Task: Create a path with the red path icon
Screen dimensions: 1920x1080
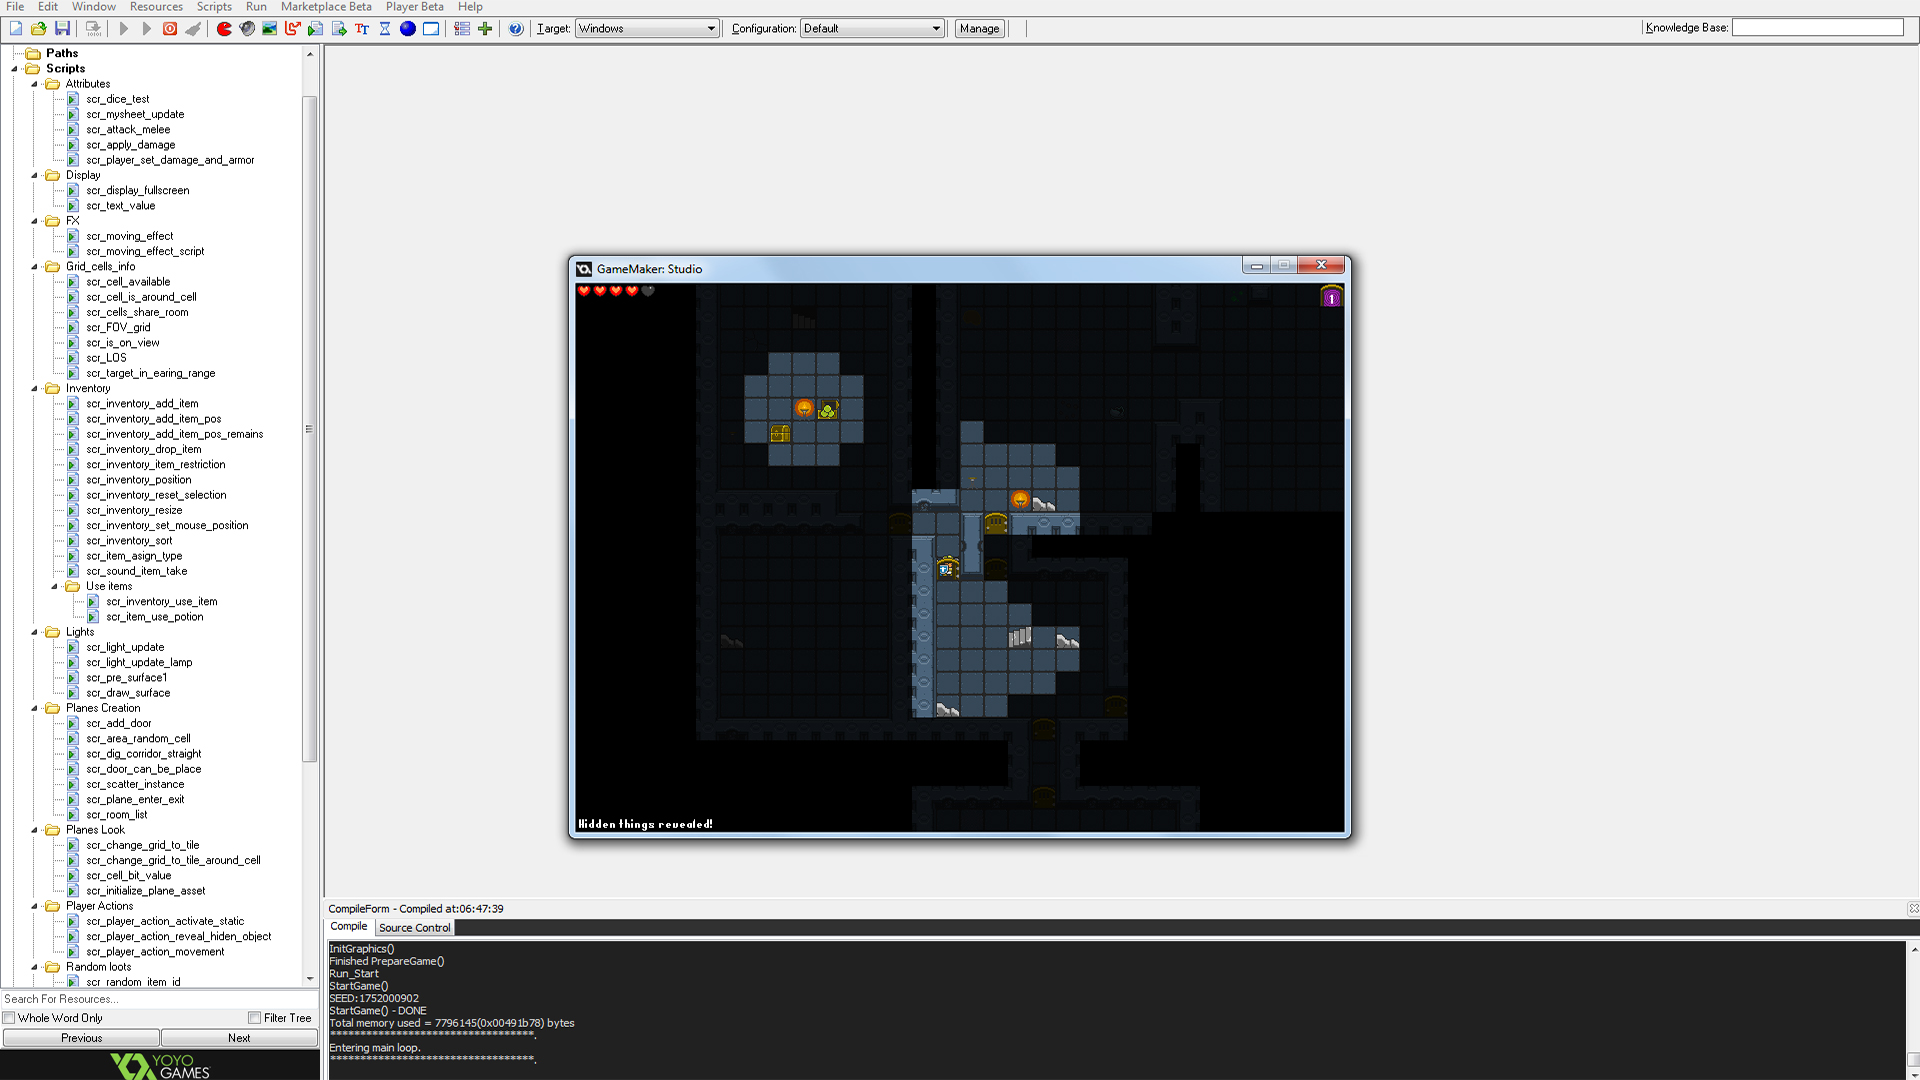Action: pyautogui.click(x=293, y=28)
